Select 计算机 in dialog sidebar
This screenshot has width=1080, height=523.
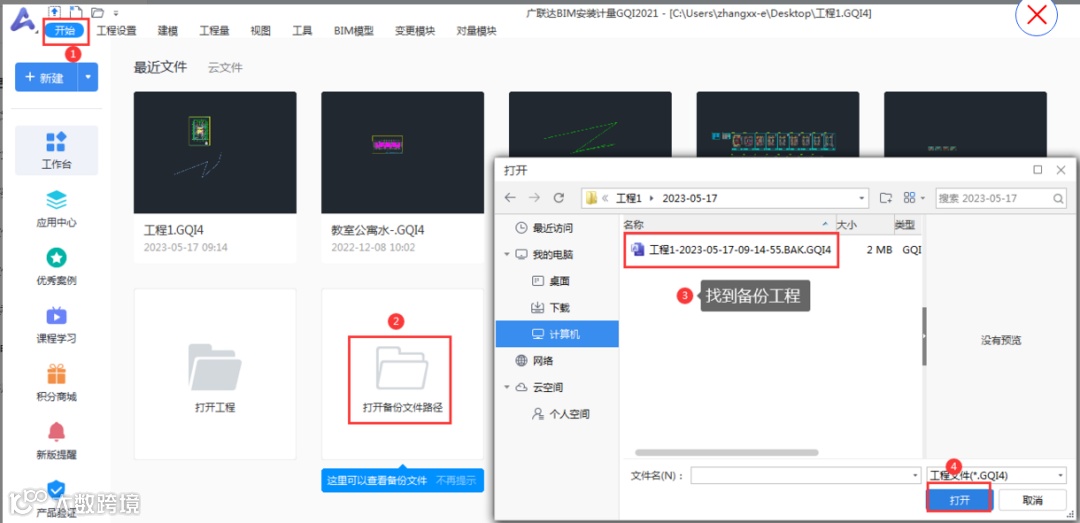pos(557,334)
